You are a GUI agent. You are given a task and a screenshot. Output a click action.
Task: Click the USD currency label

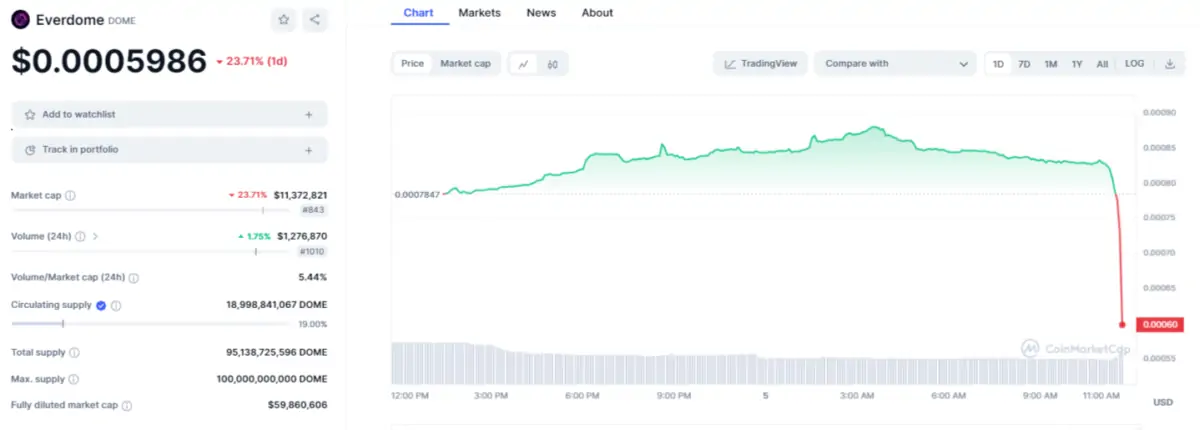1163,402
